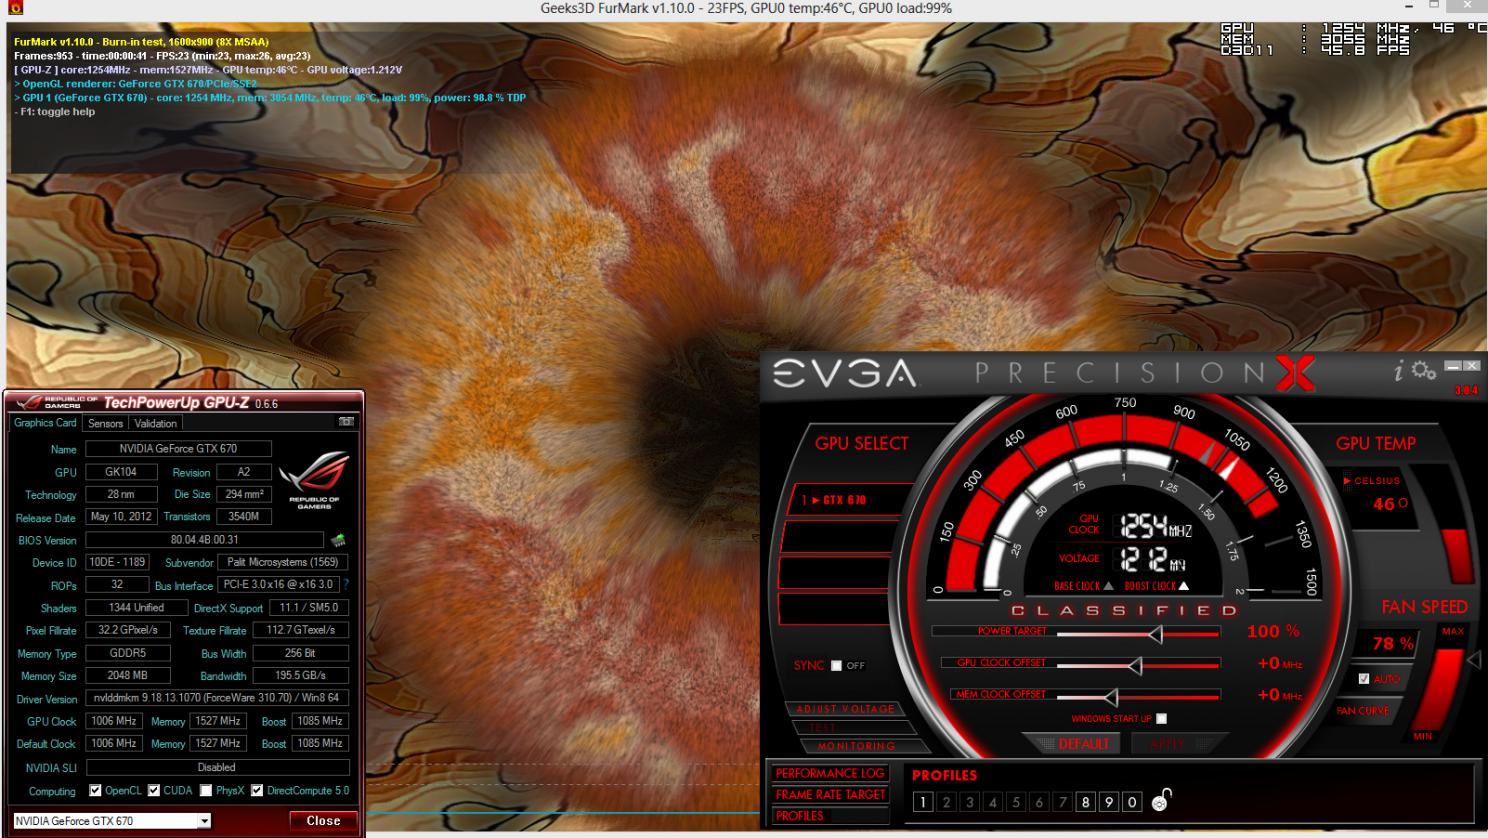Click the Driver Version field
This screenshot has width=1488, height=838.
click(x=217, y=699)
